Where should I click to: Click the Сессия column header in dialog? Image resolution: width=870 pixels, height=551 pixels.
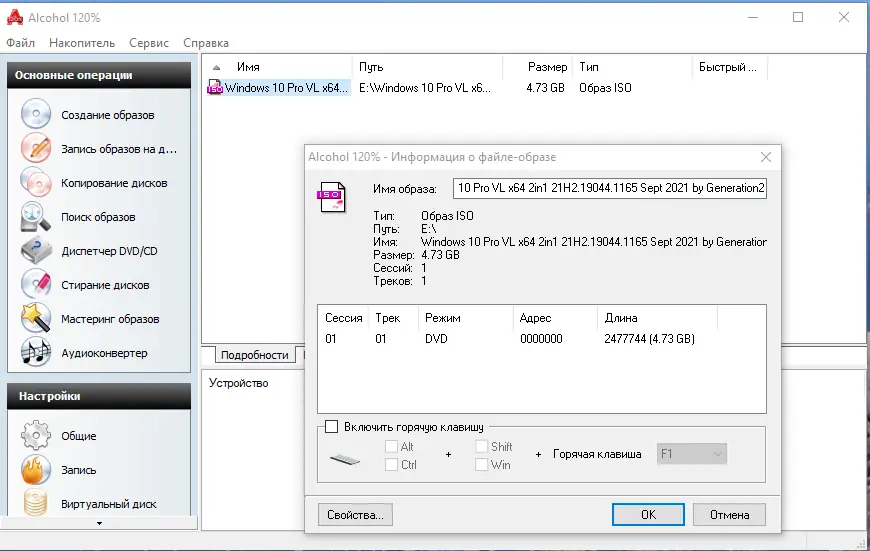(343, 318)
